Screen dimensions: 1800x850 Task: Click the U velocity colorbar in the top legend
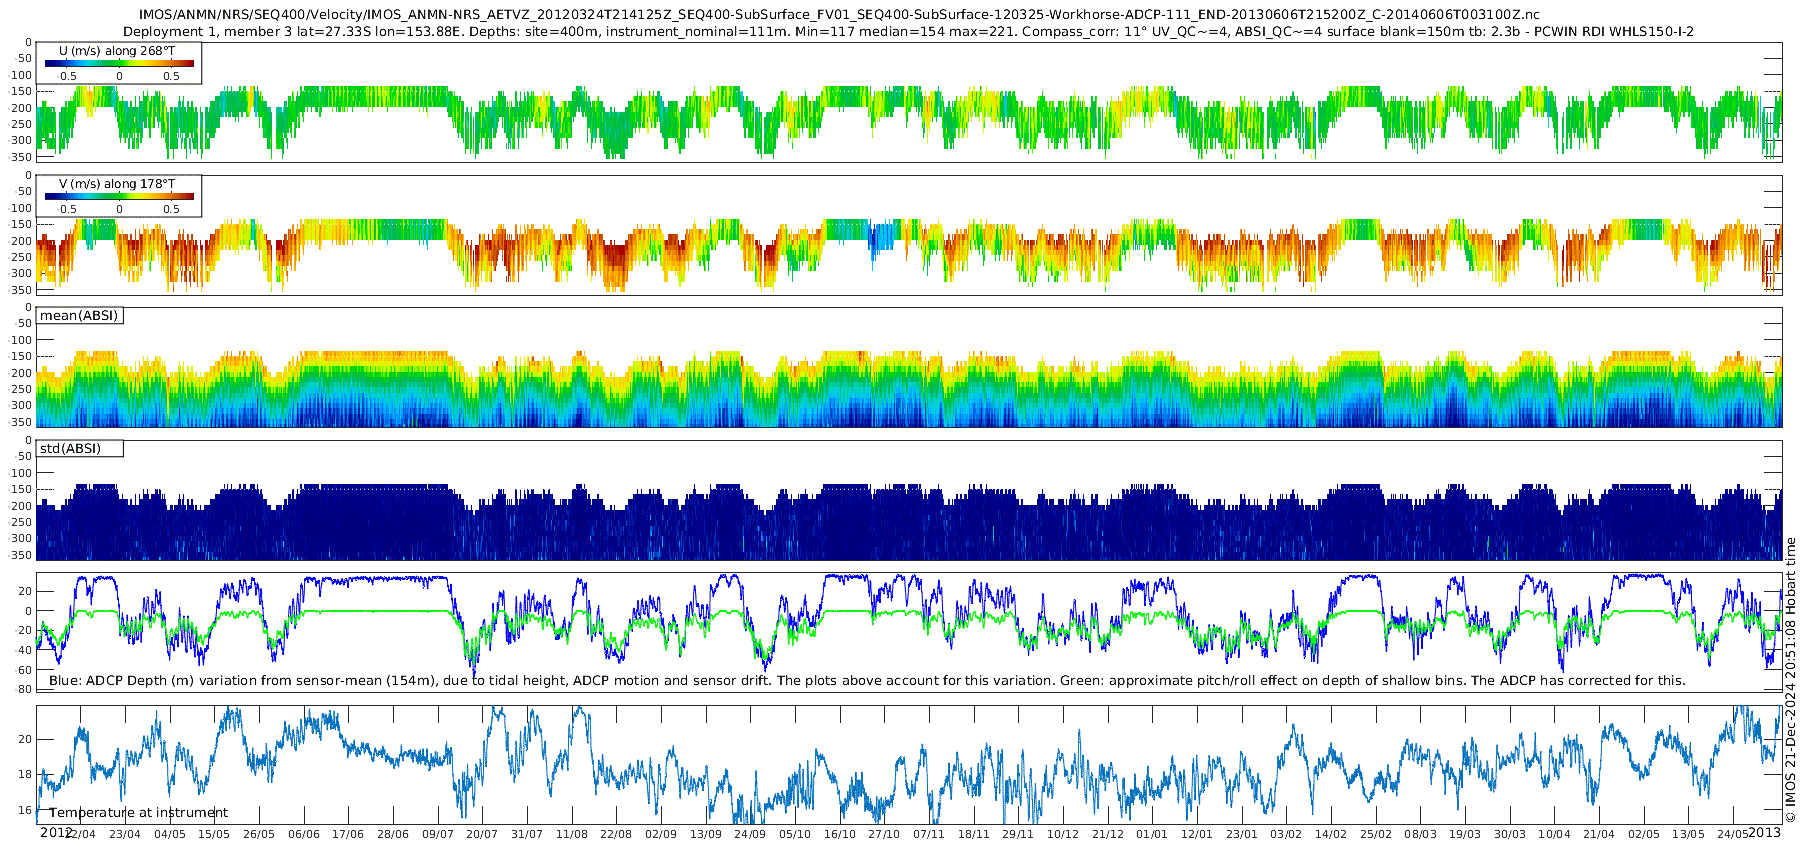tap(119, 63)
